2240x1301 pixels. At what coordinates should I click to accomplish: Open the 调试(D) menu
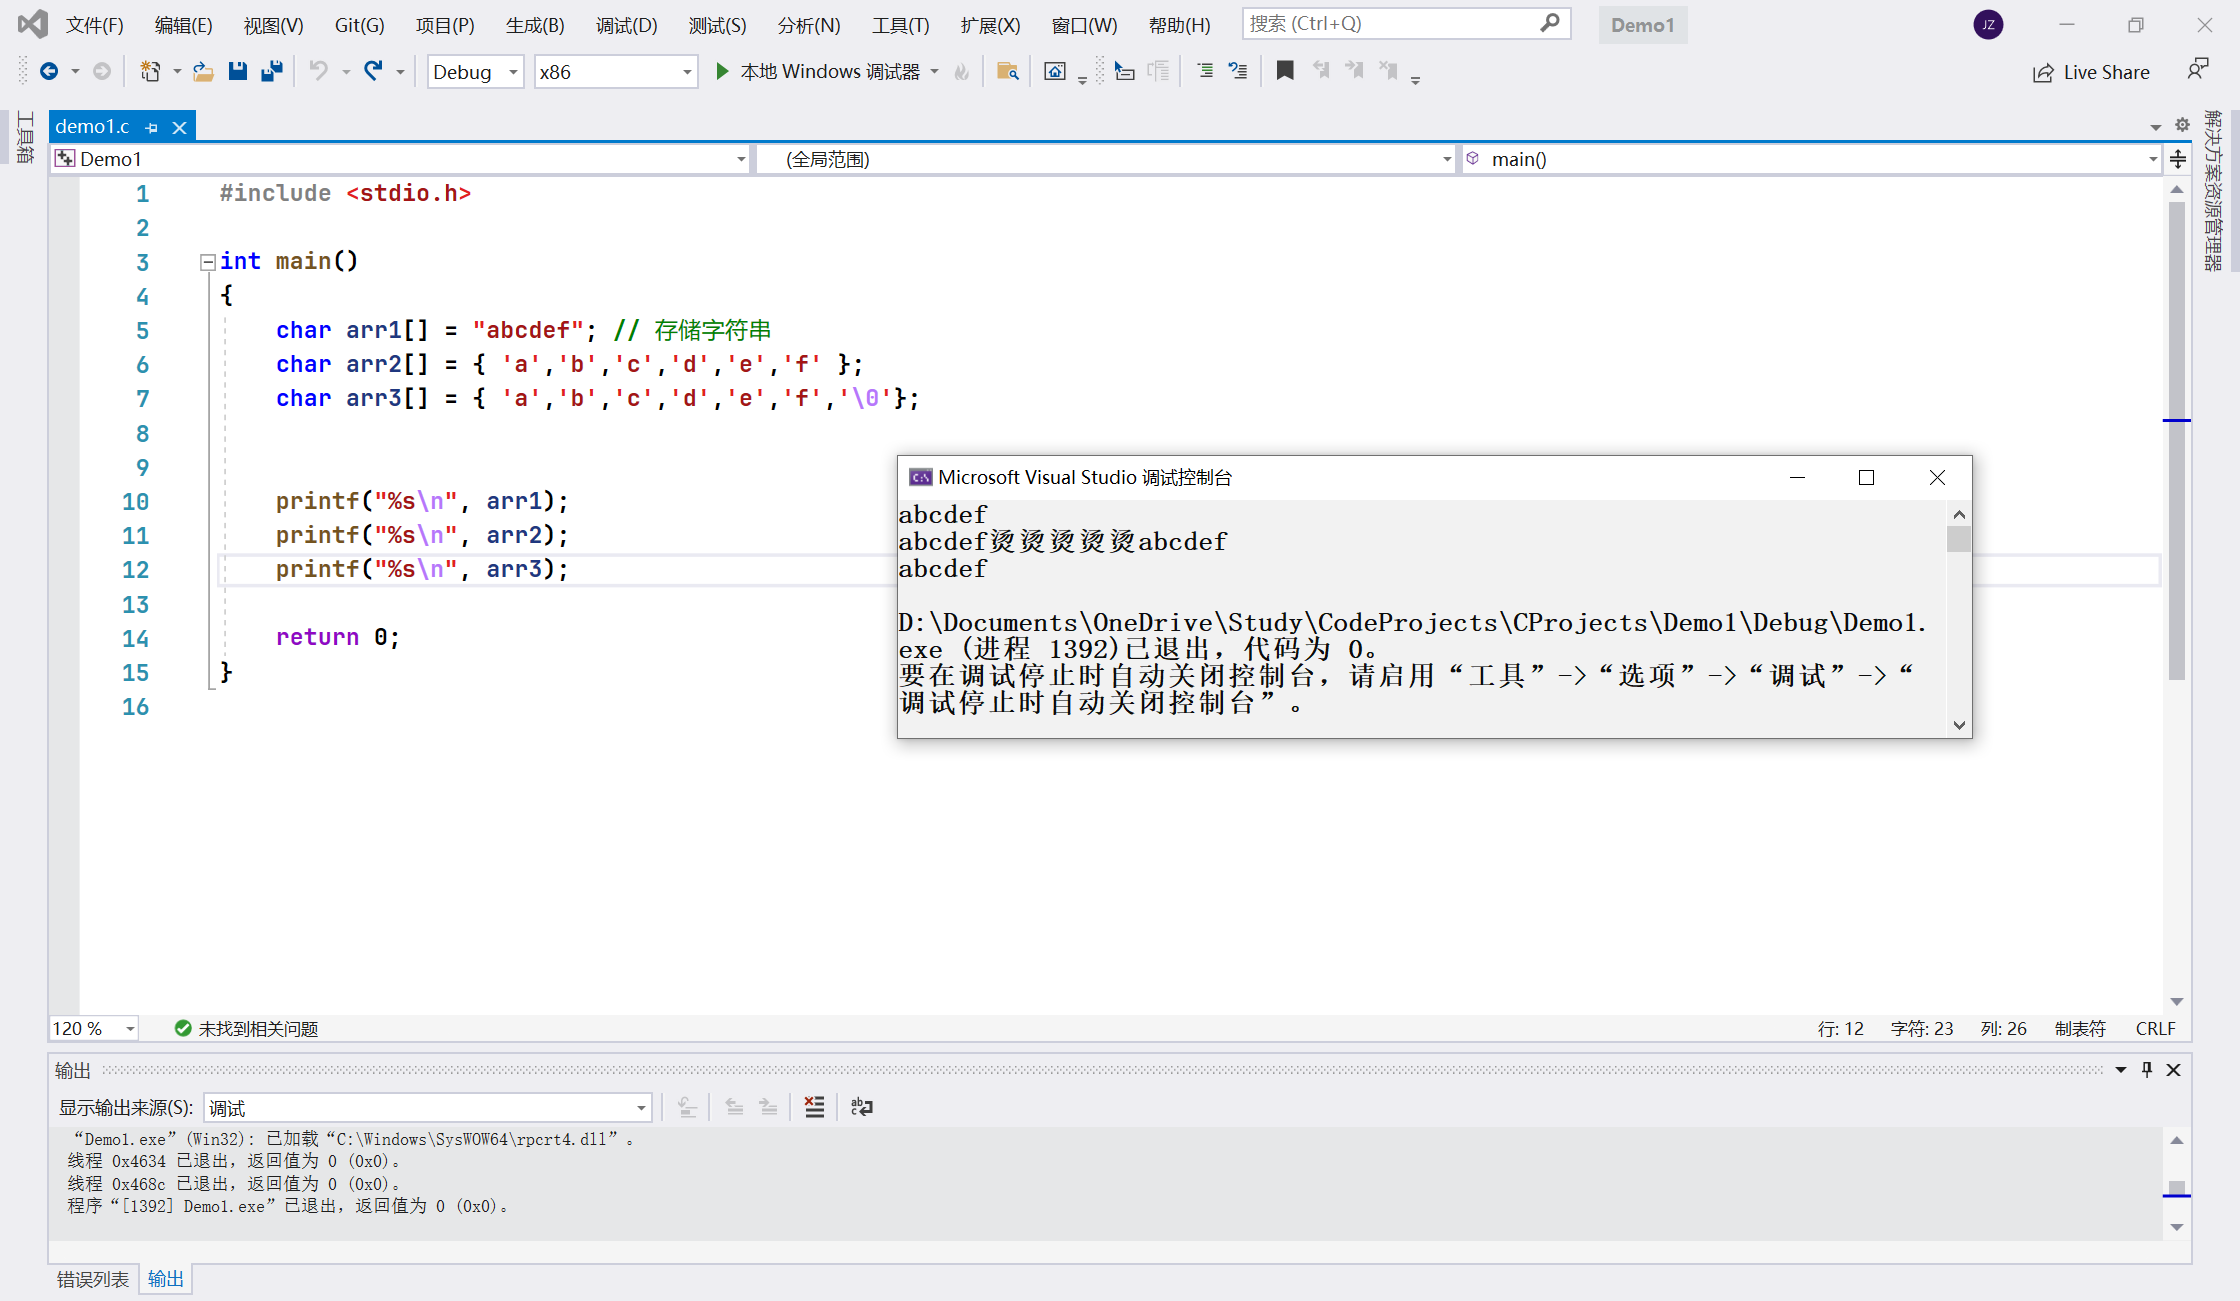(x=626, y=25)
